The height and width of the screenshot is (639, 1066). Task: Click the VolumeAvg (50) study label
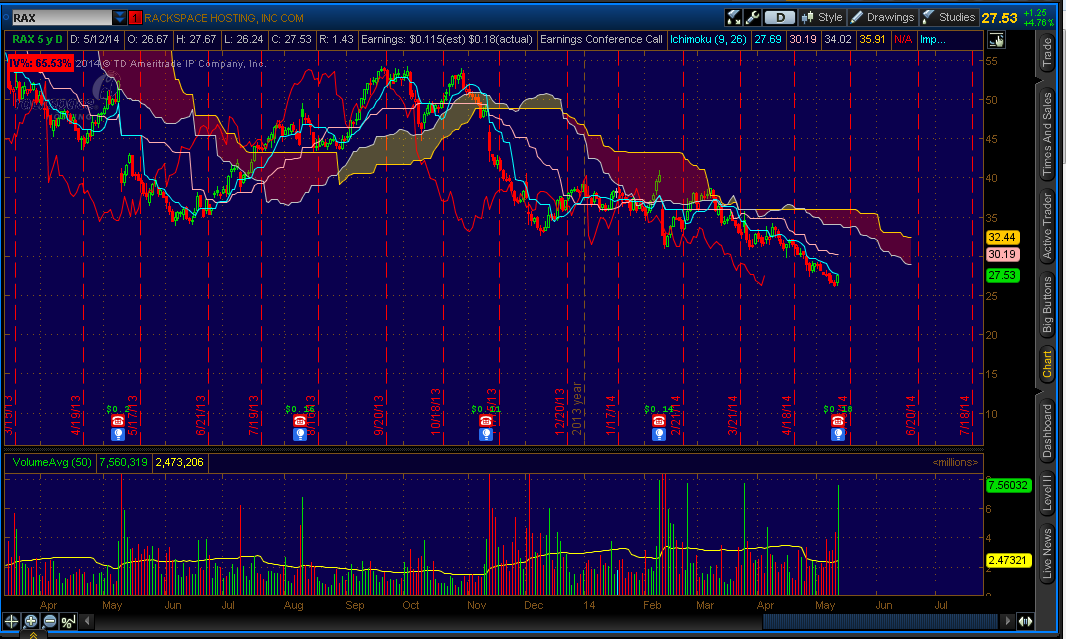coord(52,462)
